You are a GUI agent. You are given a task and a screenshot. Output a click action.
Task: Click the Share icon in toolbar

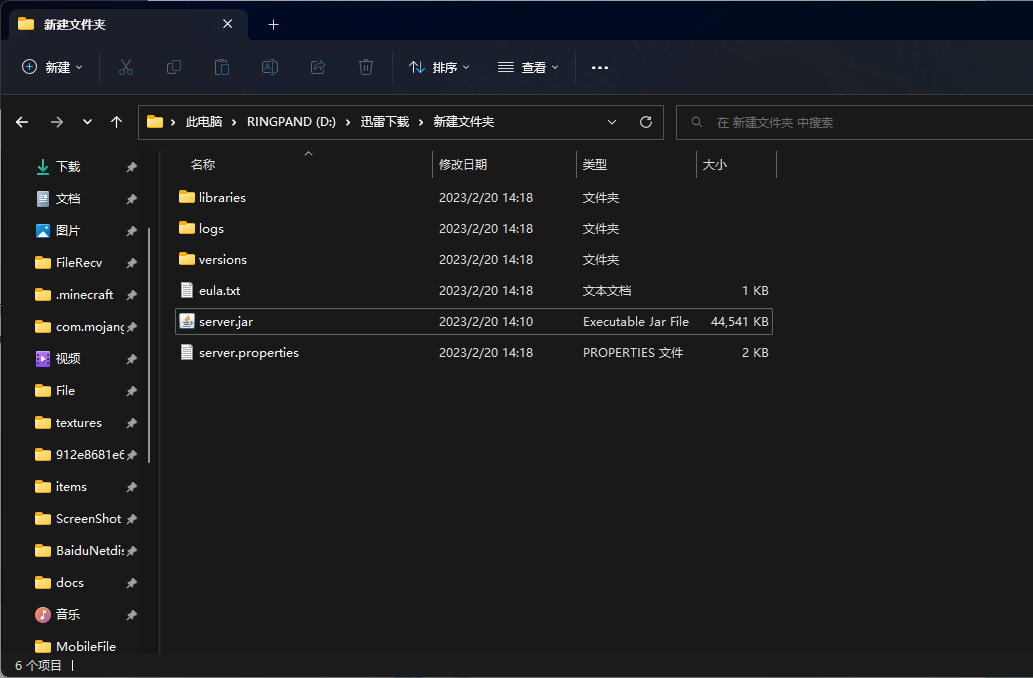(318, 67)
